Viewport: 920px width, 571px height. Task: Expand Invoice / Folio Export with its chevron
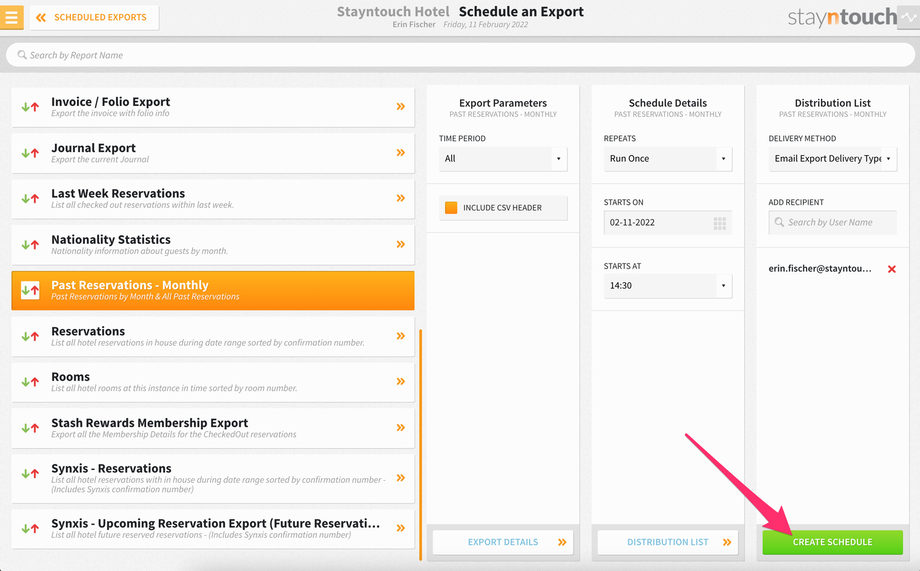[x=401, y=106]
